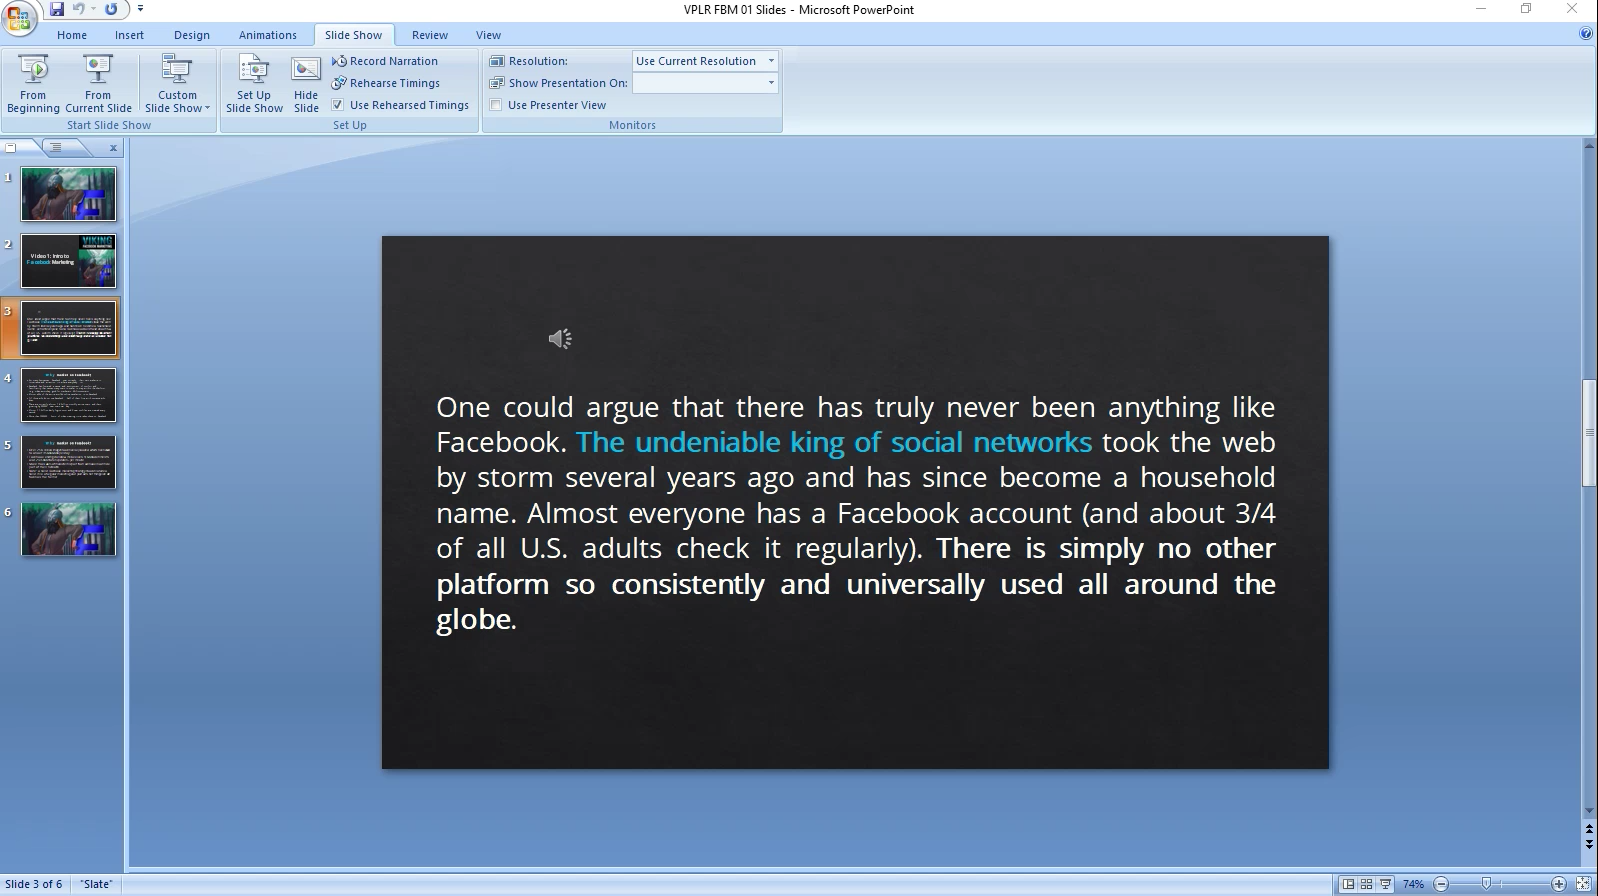This screenshot has width=1598, height=896.
Task: Click the zoom slider handle
Action: [1487, 884]
